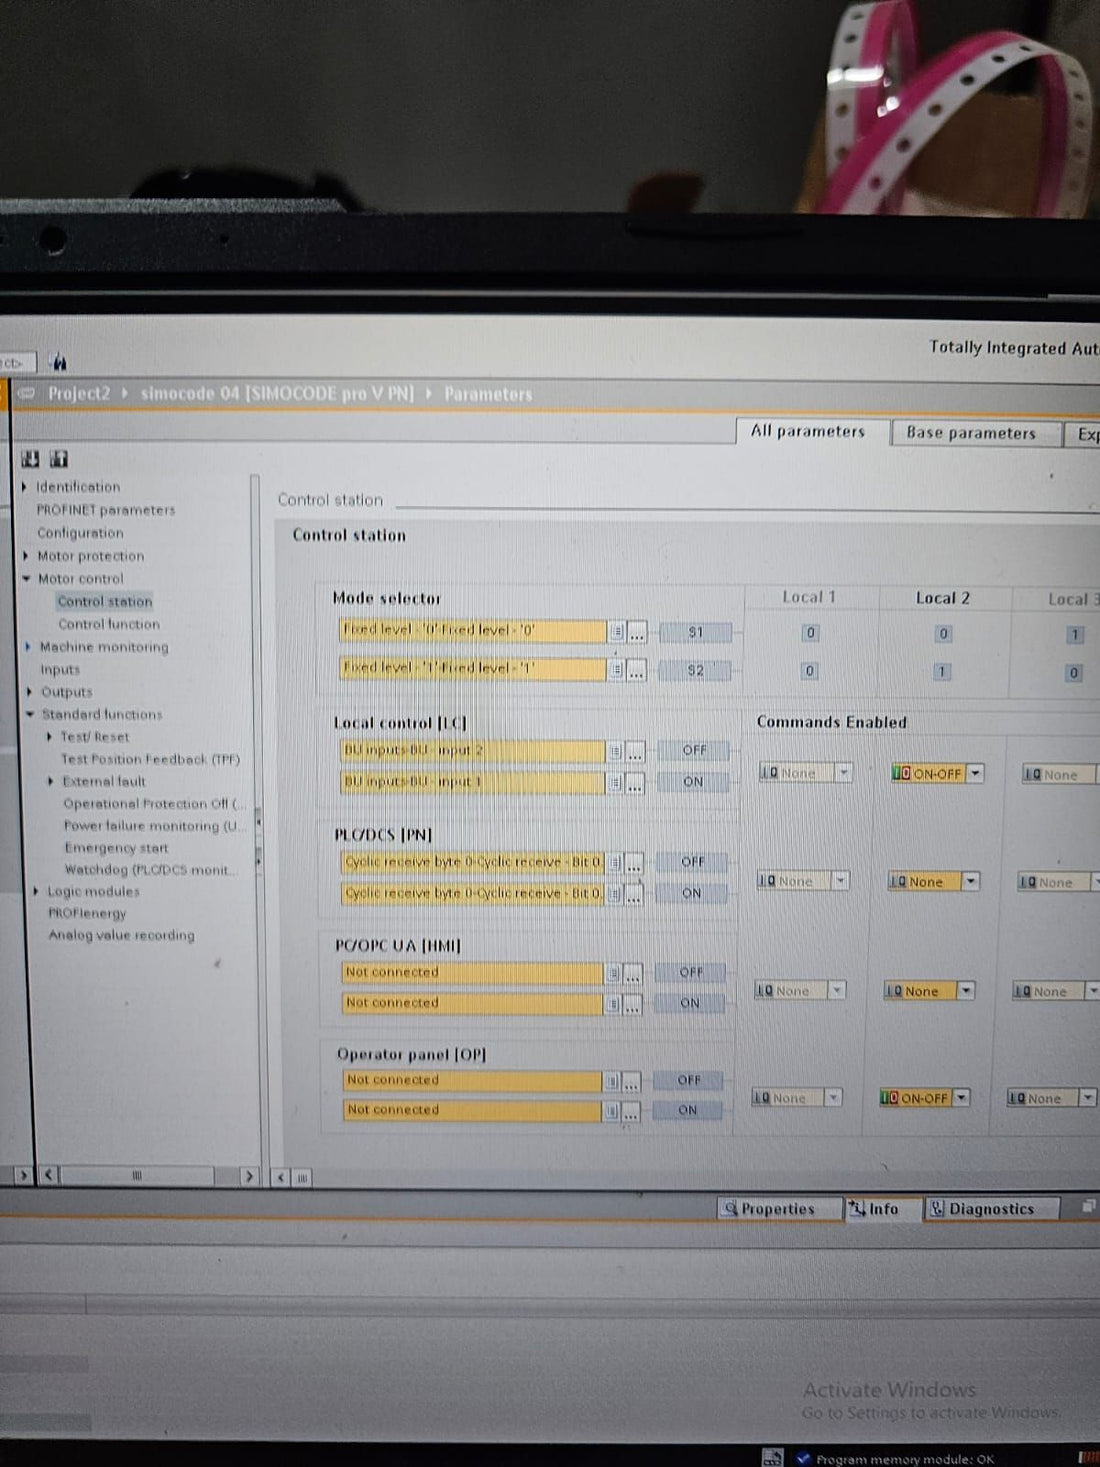Expand the Motor protection tree node

pyautogui.click(x=26, y=556)
